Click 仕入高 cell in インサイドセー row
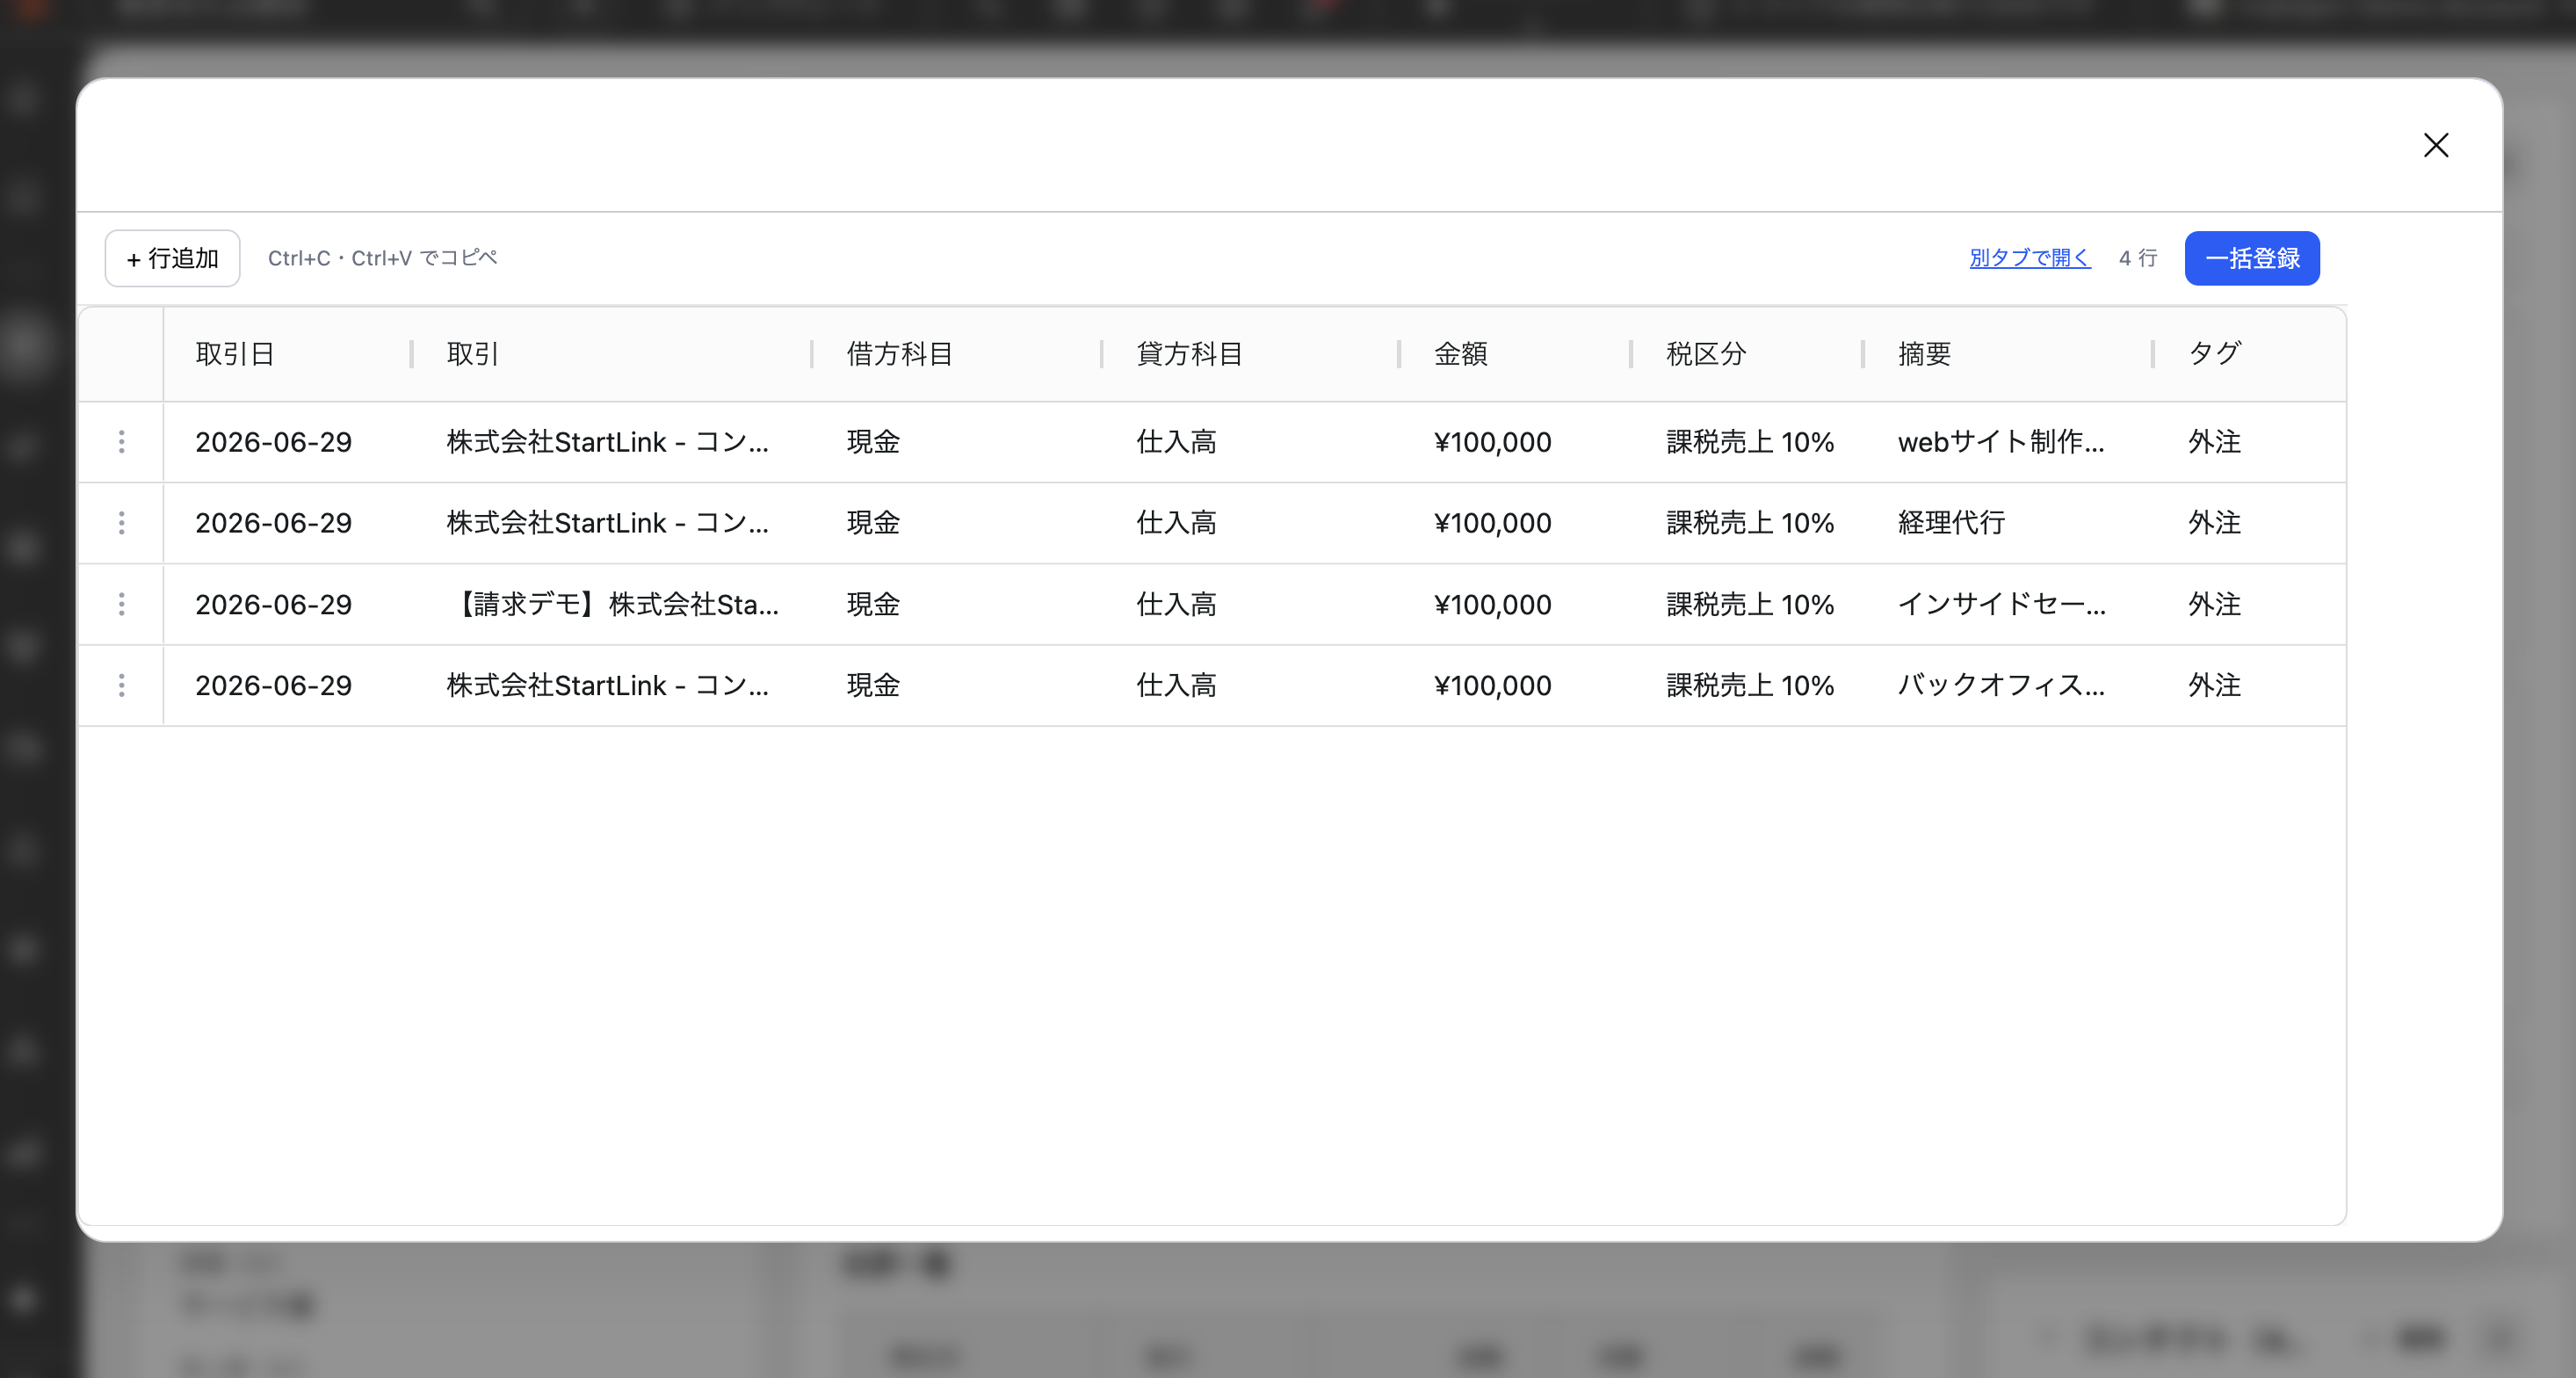 pos(1250,604)
